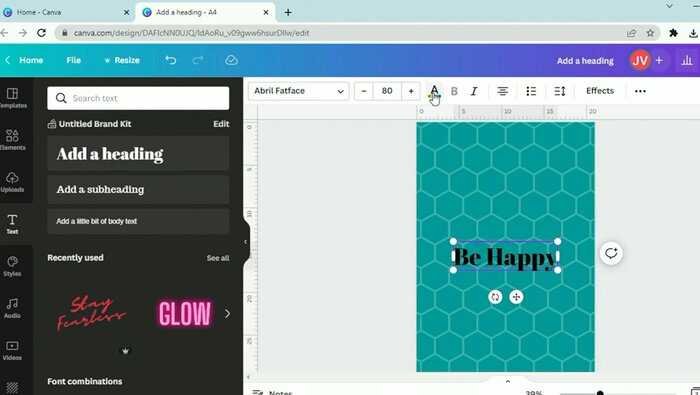
Task: Toggle bold formatting
Action: [x=454, y=91]
